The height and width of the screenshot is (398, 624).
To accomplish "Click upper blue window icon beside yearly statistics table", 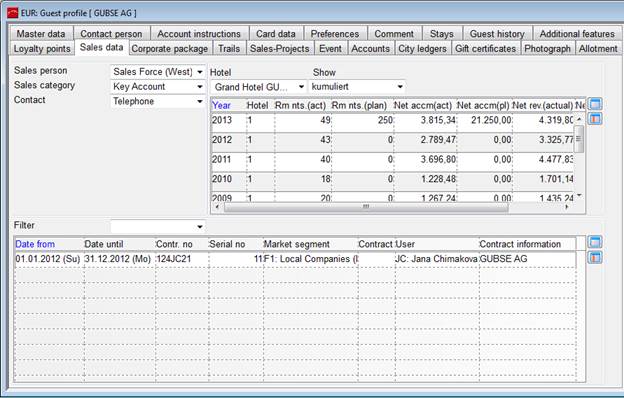I will point(595,104).
